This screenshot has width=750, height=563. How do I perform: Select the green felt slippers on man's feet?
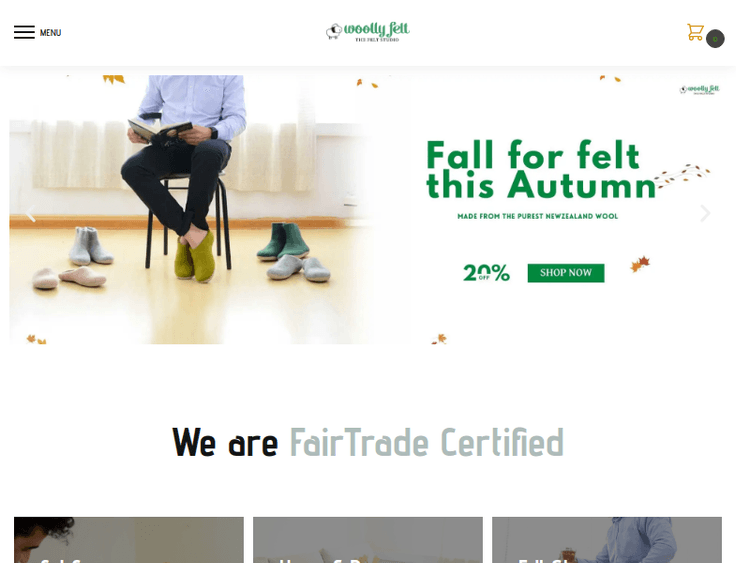(x=194, y=256)
